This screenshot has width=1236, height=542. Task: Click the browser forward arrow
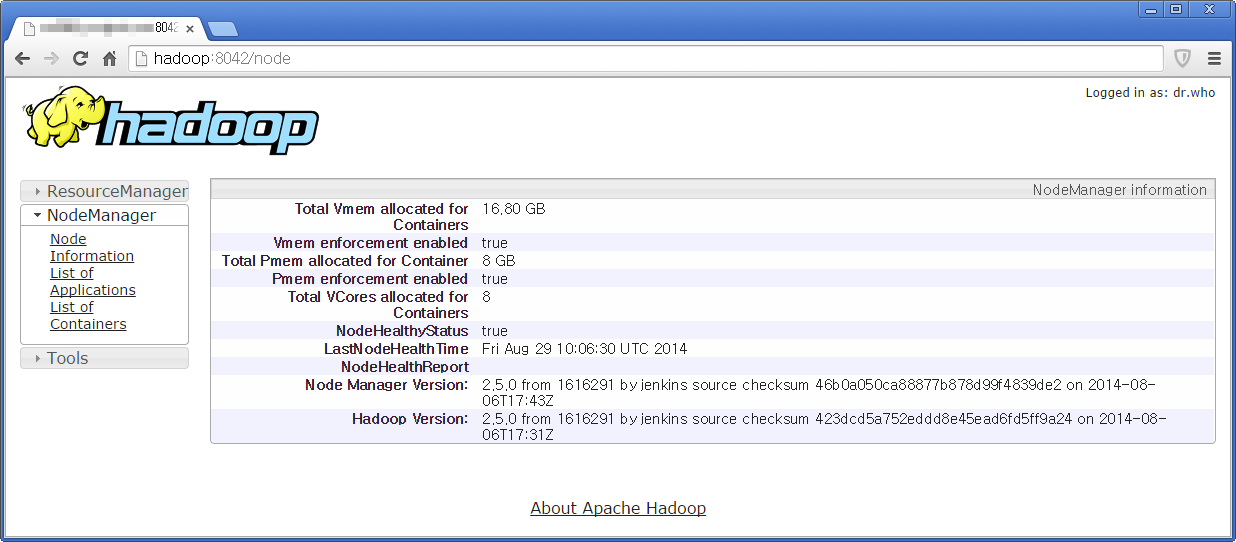tap(51, 59)
